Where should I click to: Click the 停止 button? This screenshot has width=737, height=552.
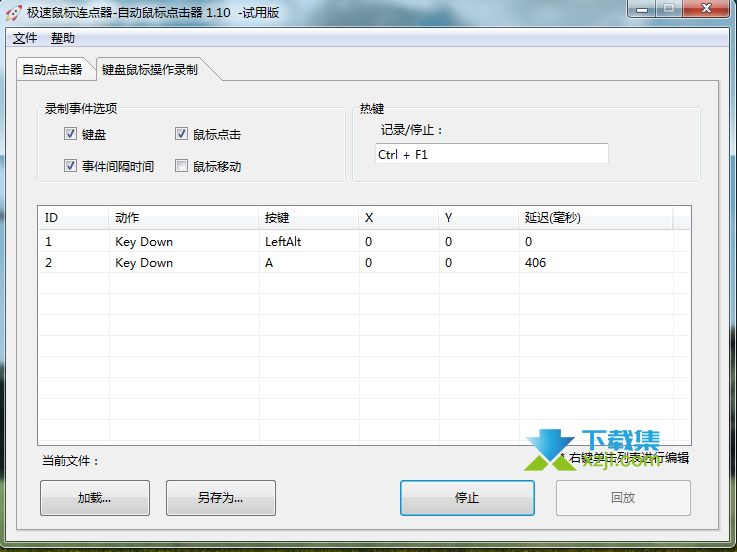pyautogui.click(x=467, y=498)
